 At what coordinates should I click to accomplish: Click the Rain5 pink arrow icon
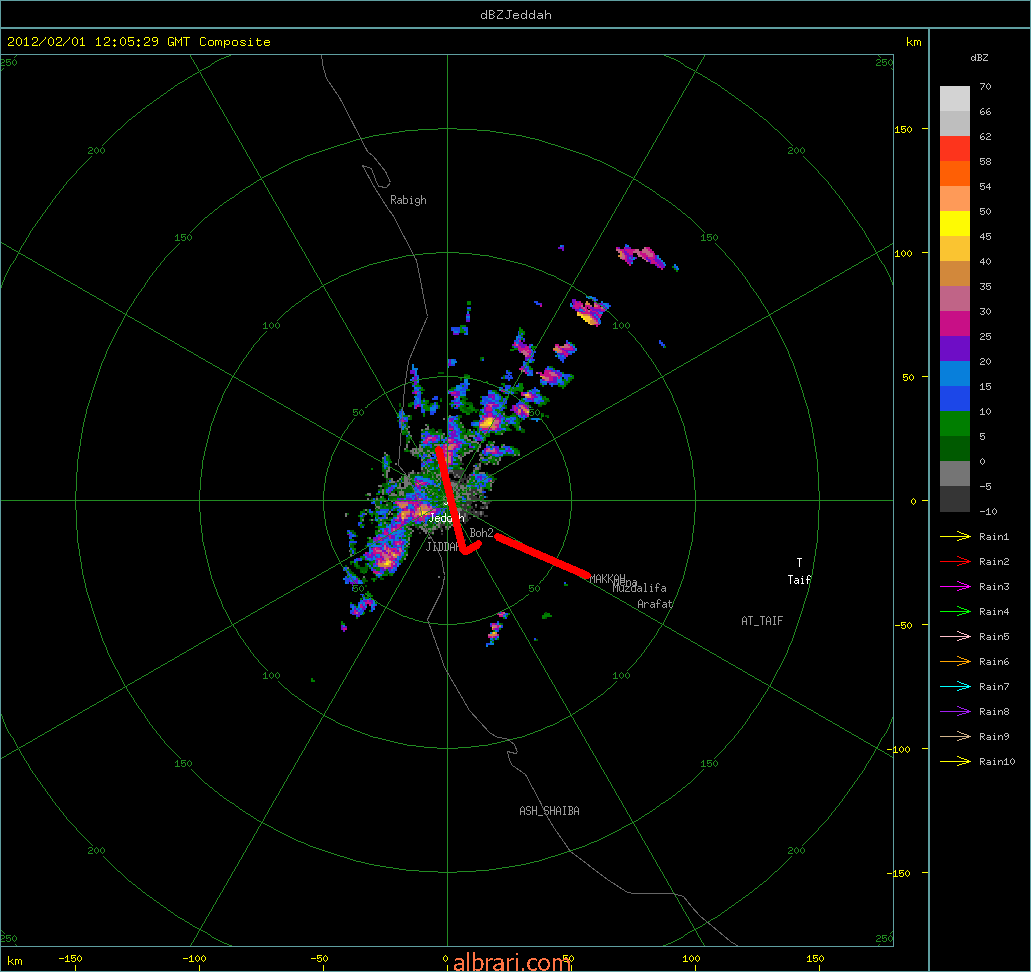(955, 637)
